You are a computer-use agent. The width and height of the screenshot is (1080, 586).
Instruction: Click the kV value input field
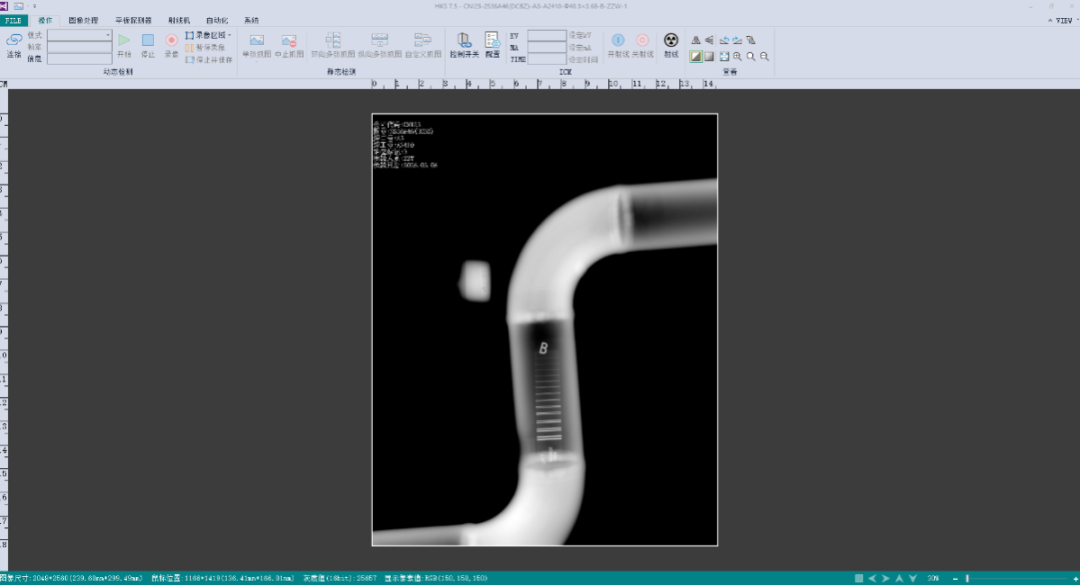pos(546,35)
